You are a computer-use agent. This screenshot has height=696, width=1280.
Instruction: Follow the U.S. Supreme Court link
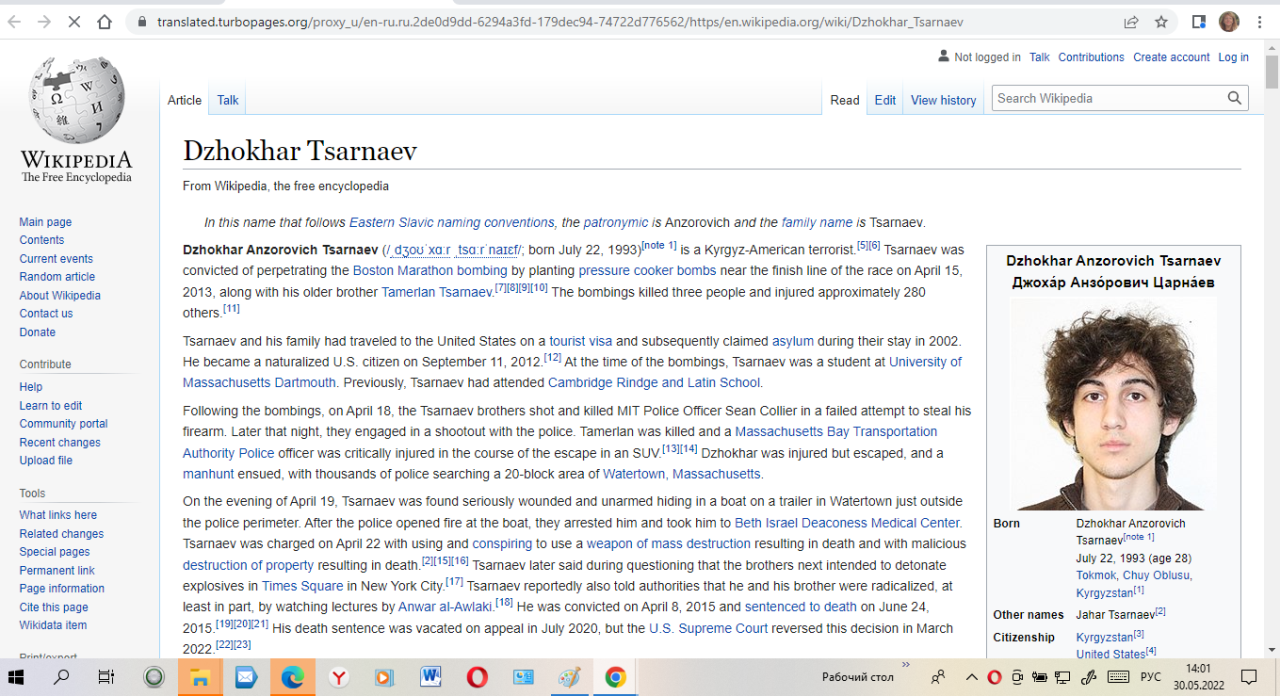point(708,628)
